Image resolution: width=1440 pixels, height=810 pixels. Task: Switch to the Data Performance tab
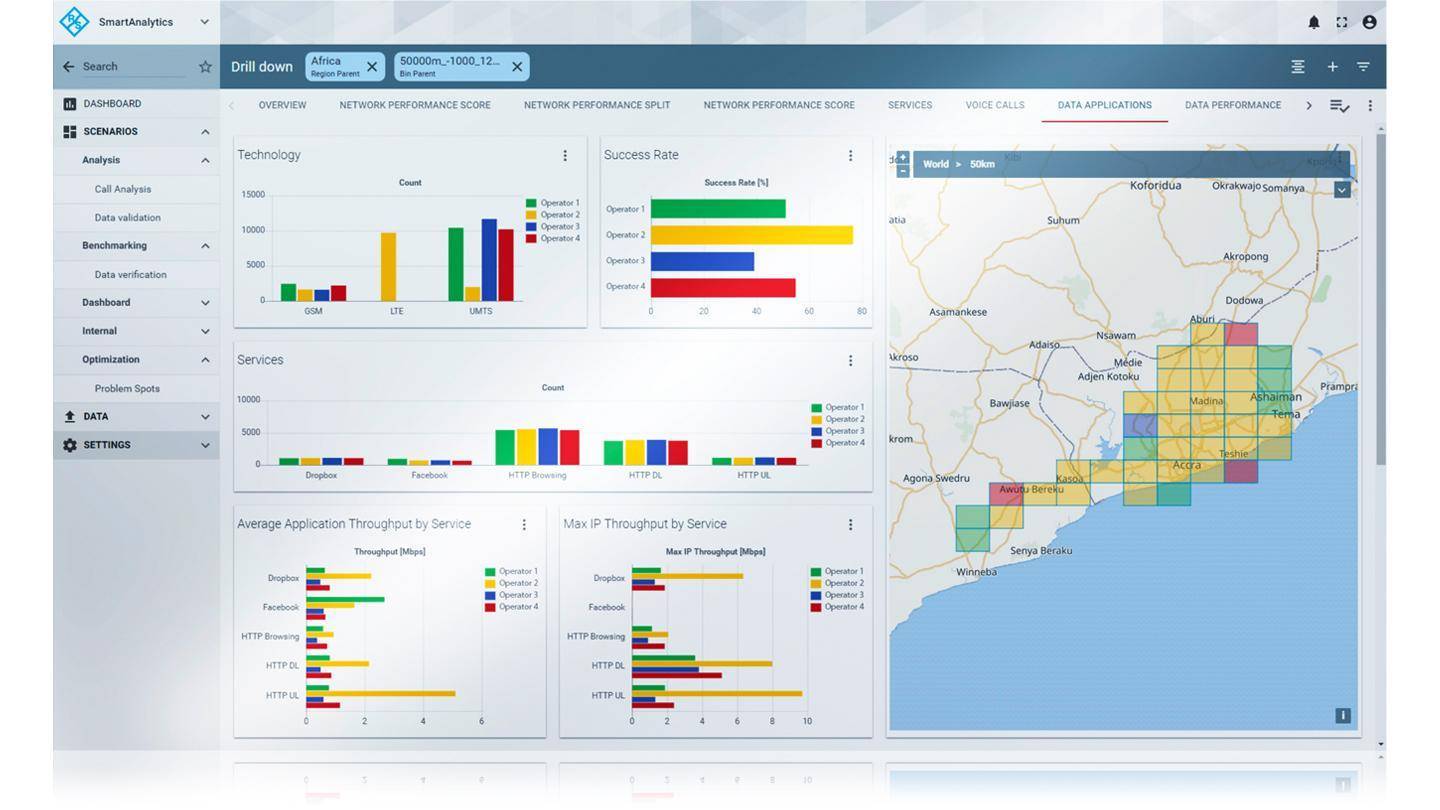[1232, 105]
